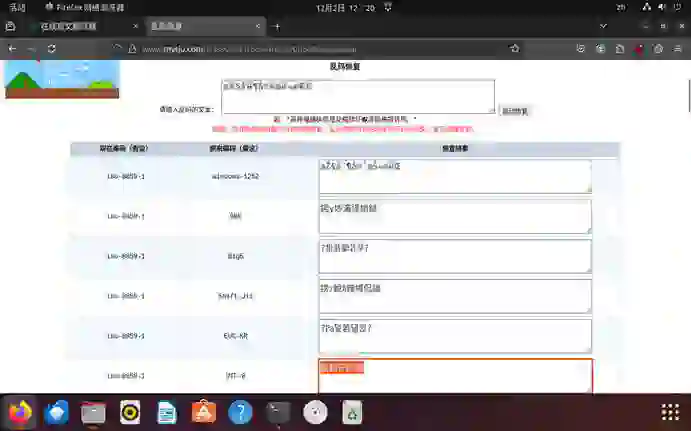Open Ubuntu Software store icon
The image size is (691, 431).
[204, 412]
